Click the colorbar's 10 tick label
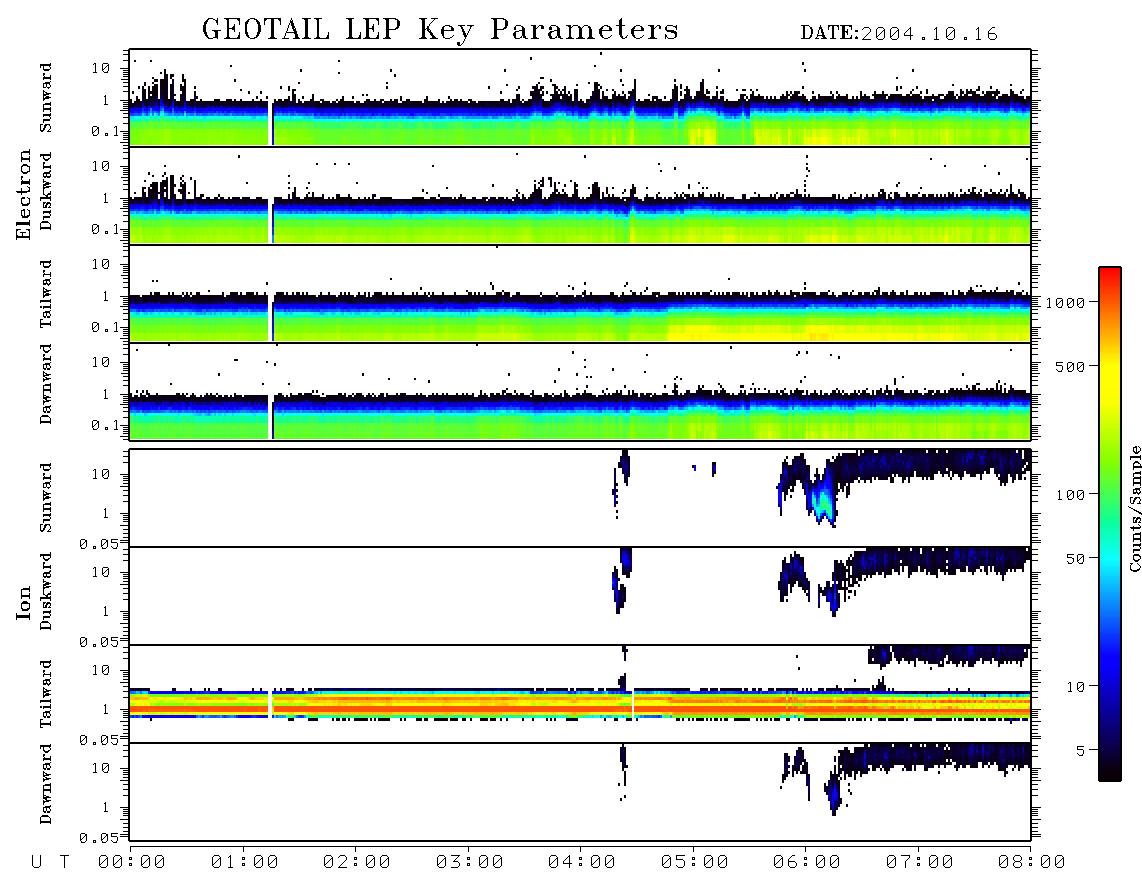The height and width of the screenshot is (880, 1142). (1075, 687)
